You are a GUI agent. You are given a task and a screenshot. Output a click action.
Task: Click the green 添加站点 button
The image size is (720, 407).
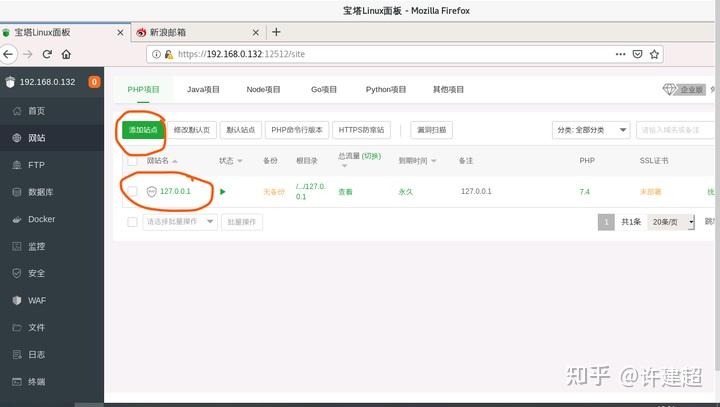[143, 130]
